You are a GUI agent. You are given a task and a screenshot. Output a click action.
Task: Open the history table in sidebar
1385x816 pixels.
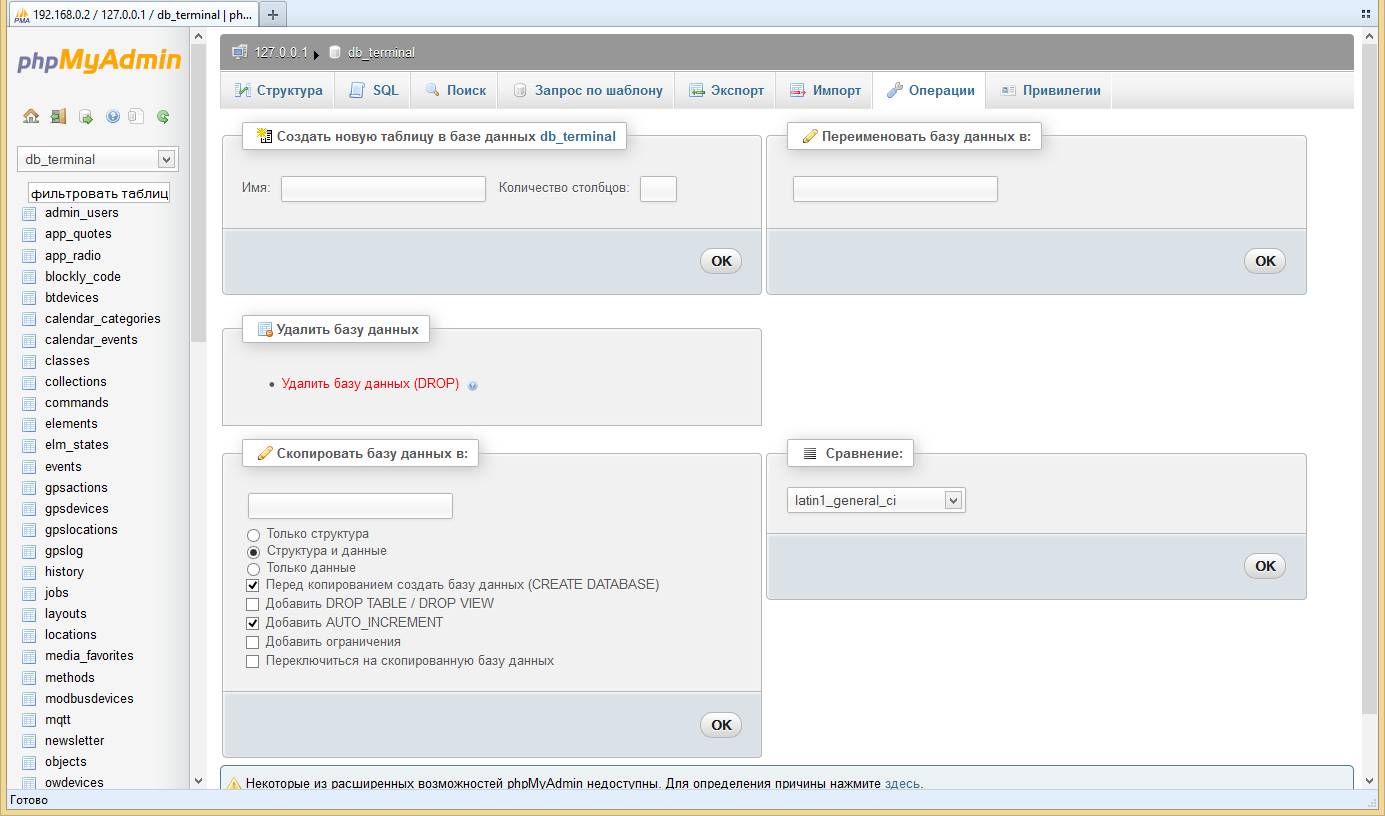coord(64,572)
